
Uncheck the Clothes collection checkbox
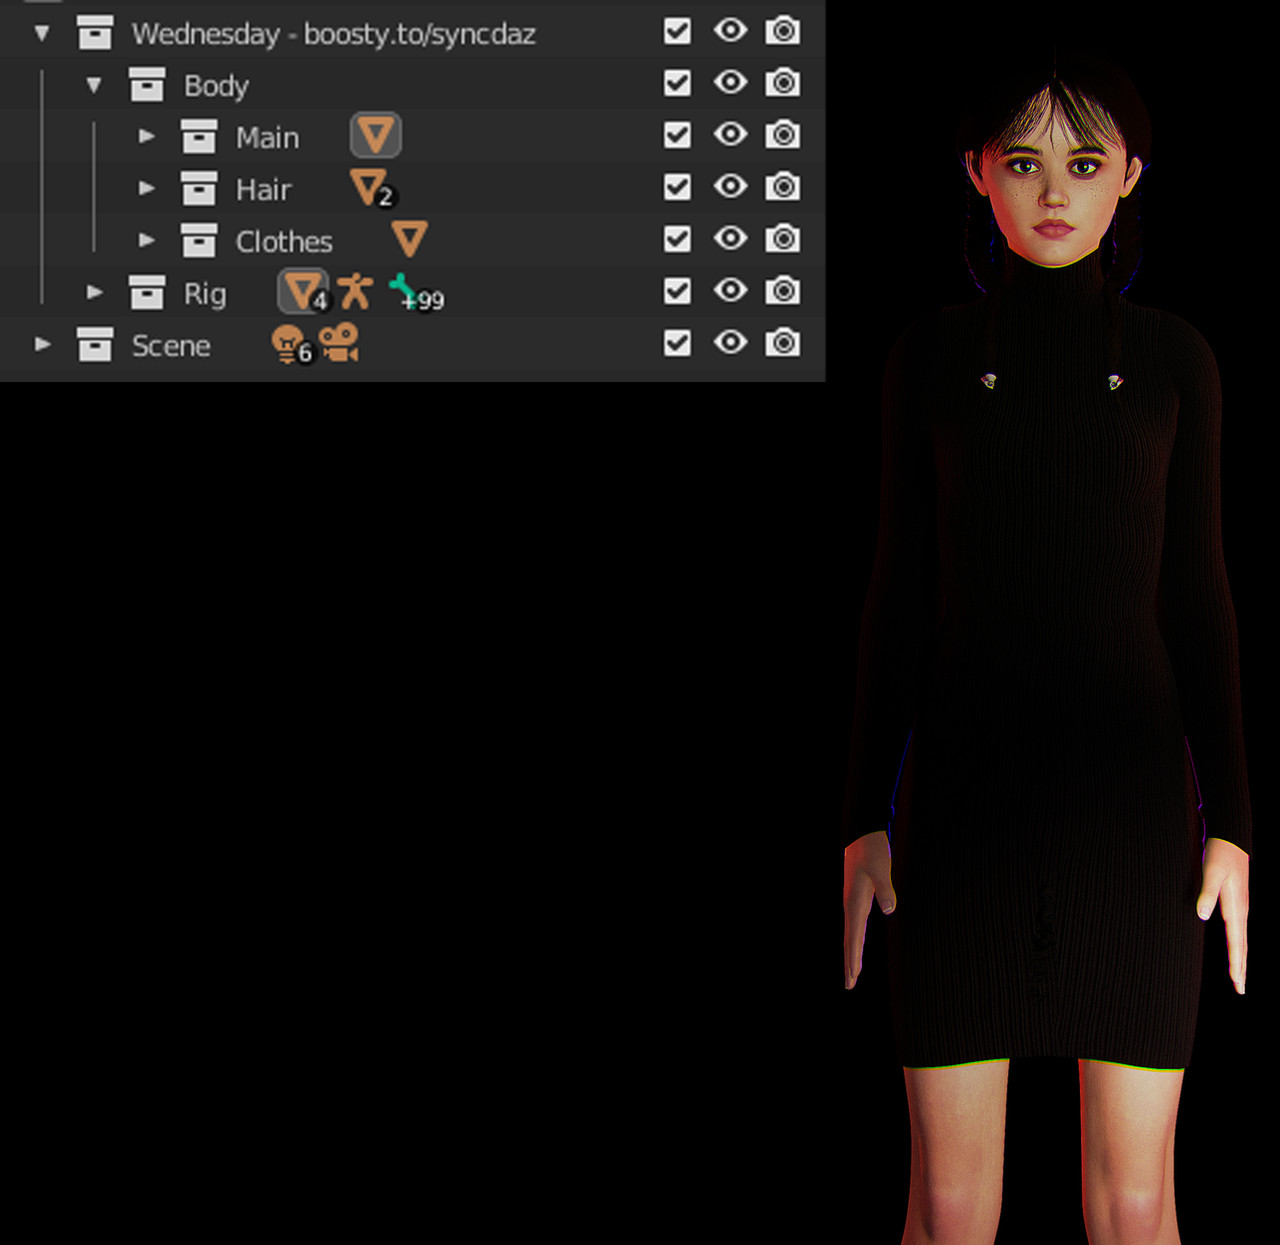point(677,239)
